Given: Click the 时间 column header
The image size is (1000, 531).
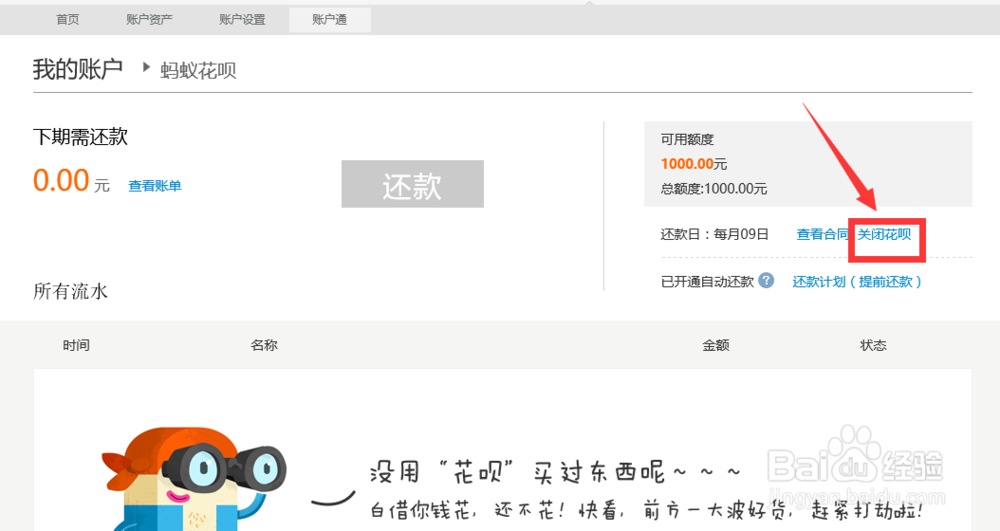Looking at the screenshot, I should point(76,346).
